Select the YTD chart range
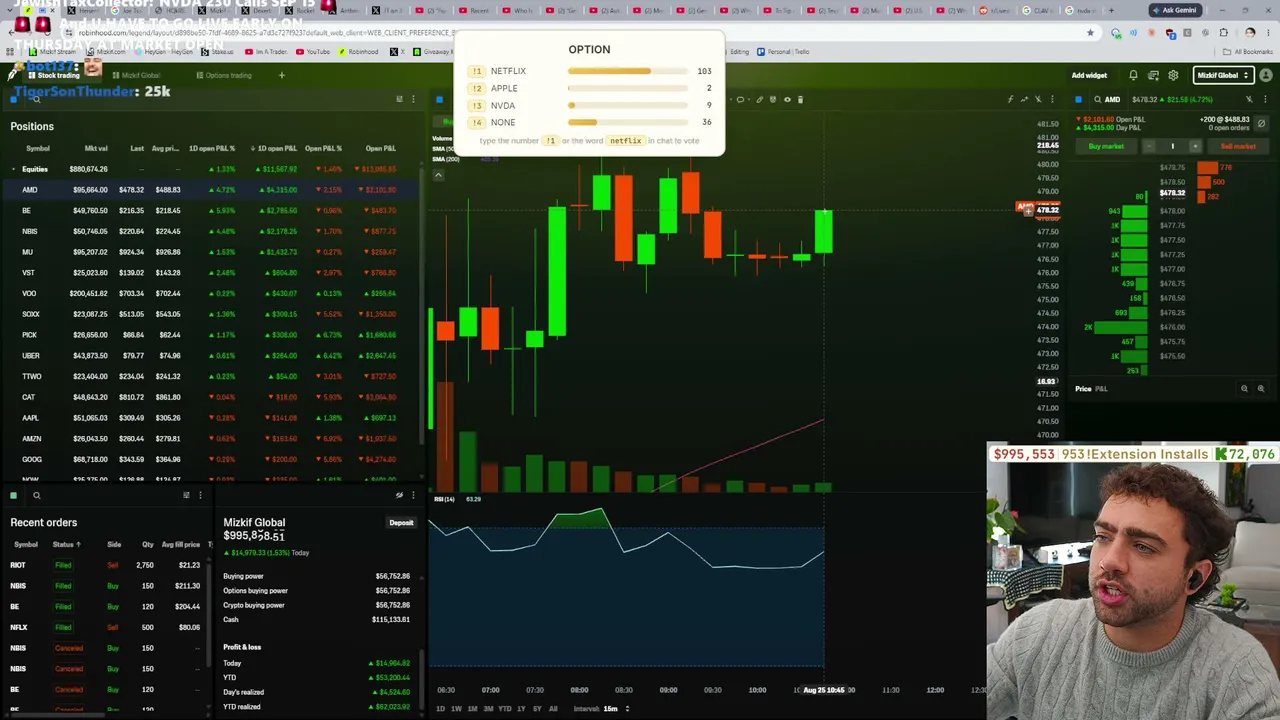This screenshot has width=1280, height=720. [x=505, y=709]
